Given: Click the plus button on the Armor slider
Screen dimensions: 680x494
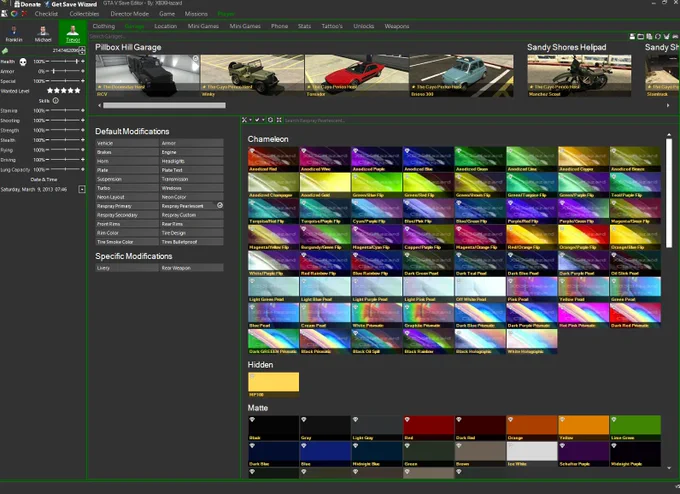Looking at the screenshot, I should coord(82,71).
